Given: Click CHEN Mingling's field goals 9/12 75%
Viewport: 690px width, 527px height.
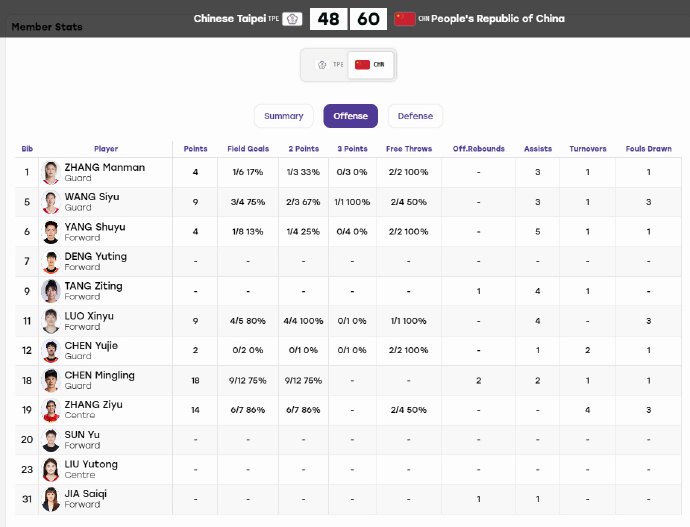Looking at the screenshot, I should [x=248, y=381].
